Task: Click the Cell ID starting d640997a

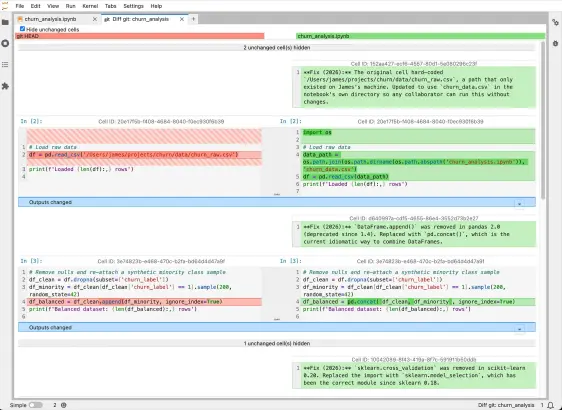Action: [414, 218]
